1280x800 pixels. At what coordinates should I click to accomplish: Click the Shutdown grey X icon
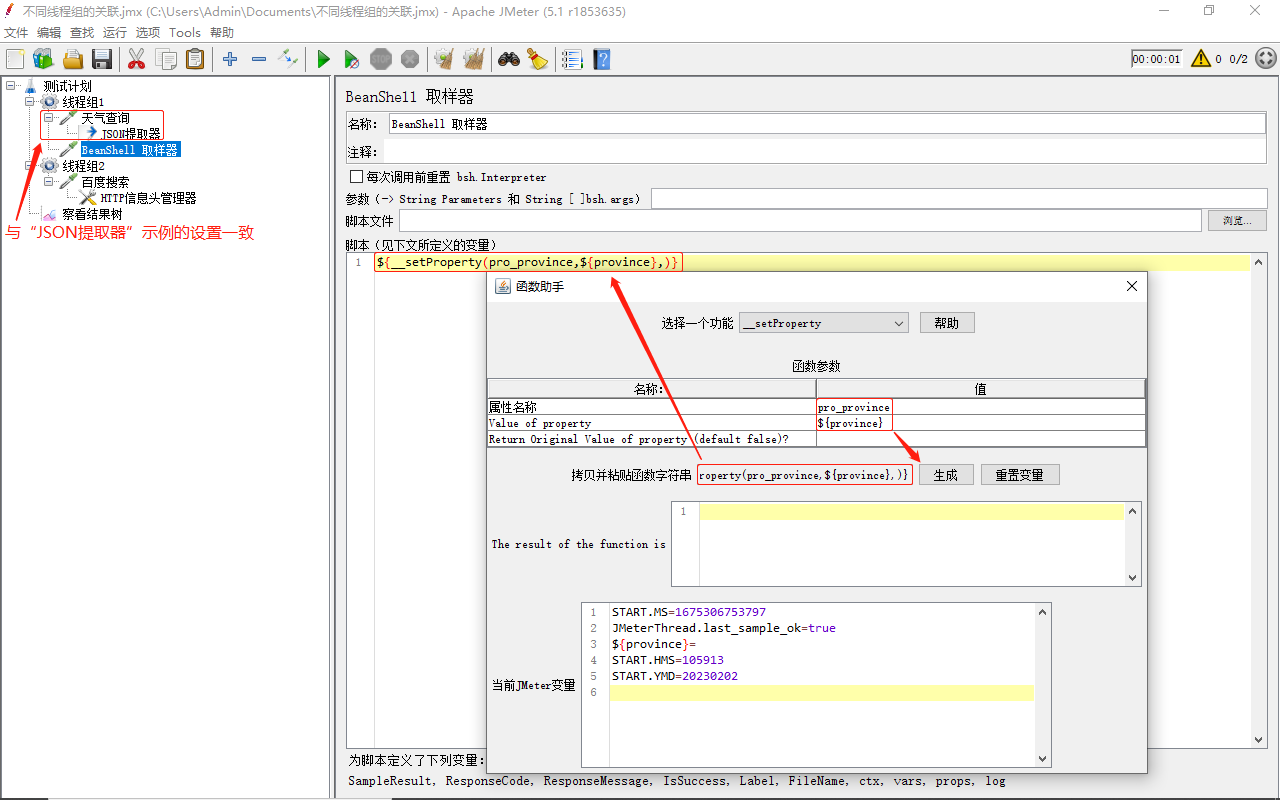pos(410,59)
